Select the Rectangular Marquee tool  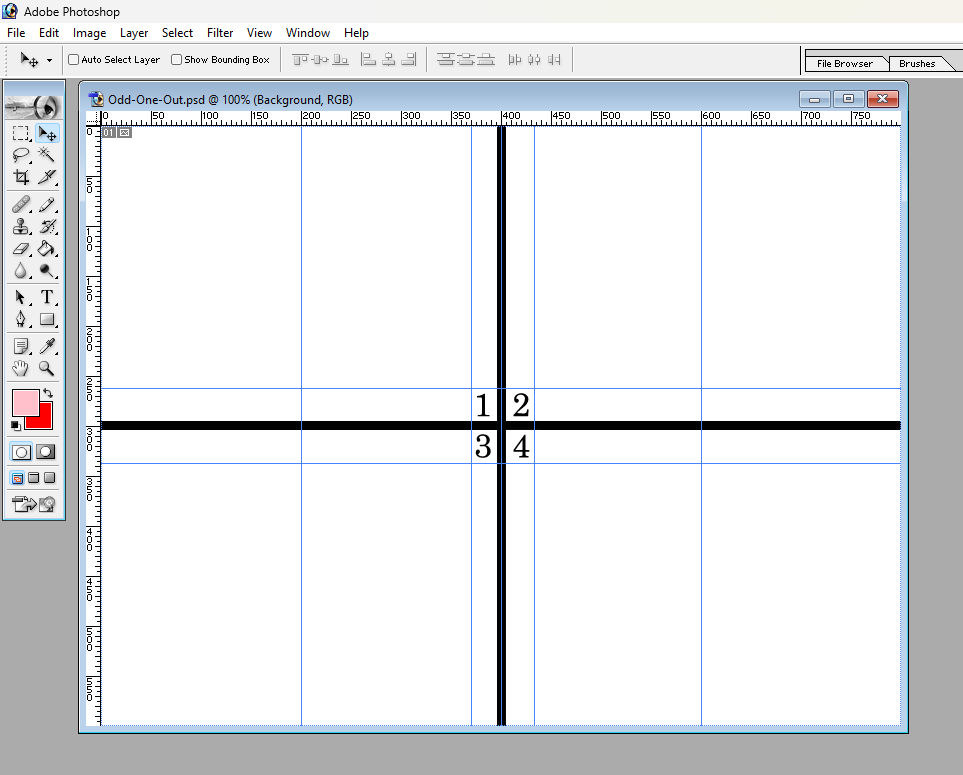click(21, 133)
